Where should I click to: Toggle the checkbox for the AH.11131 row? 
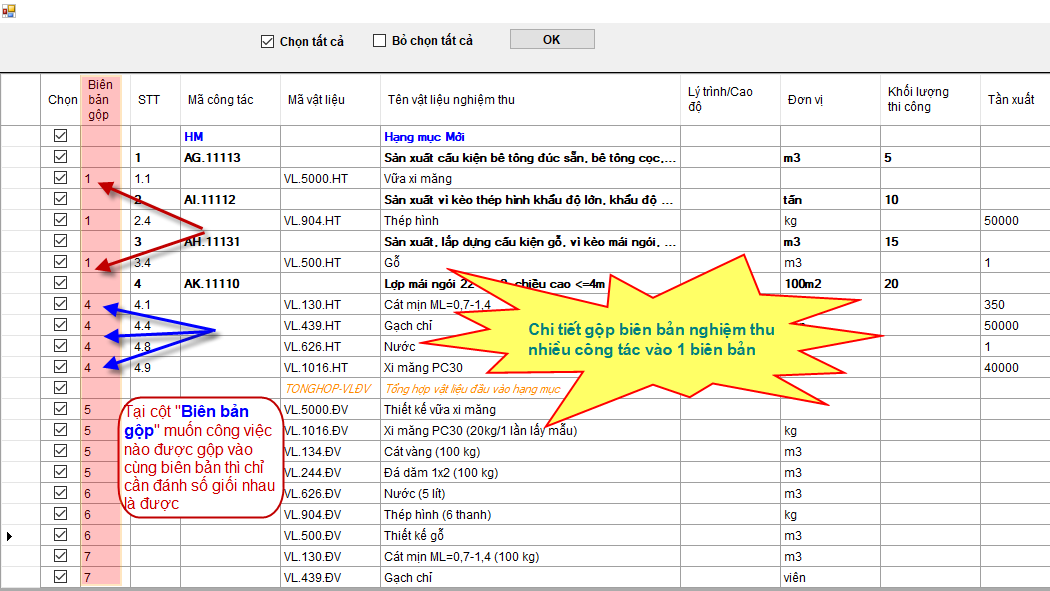pyautogui.click(x=60, y=241)
